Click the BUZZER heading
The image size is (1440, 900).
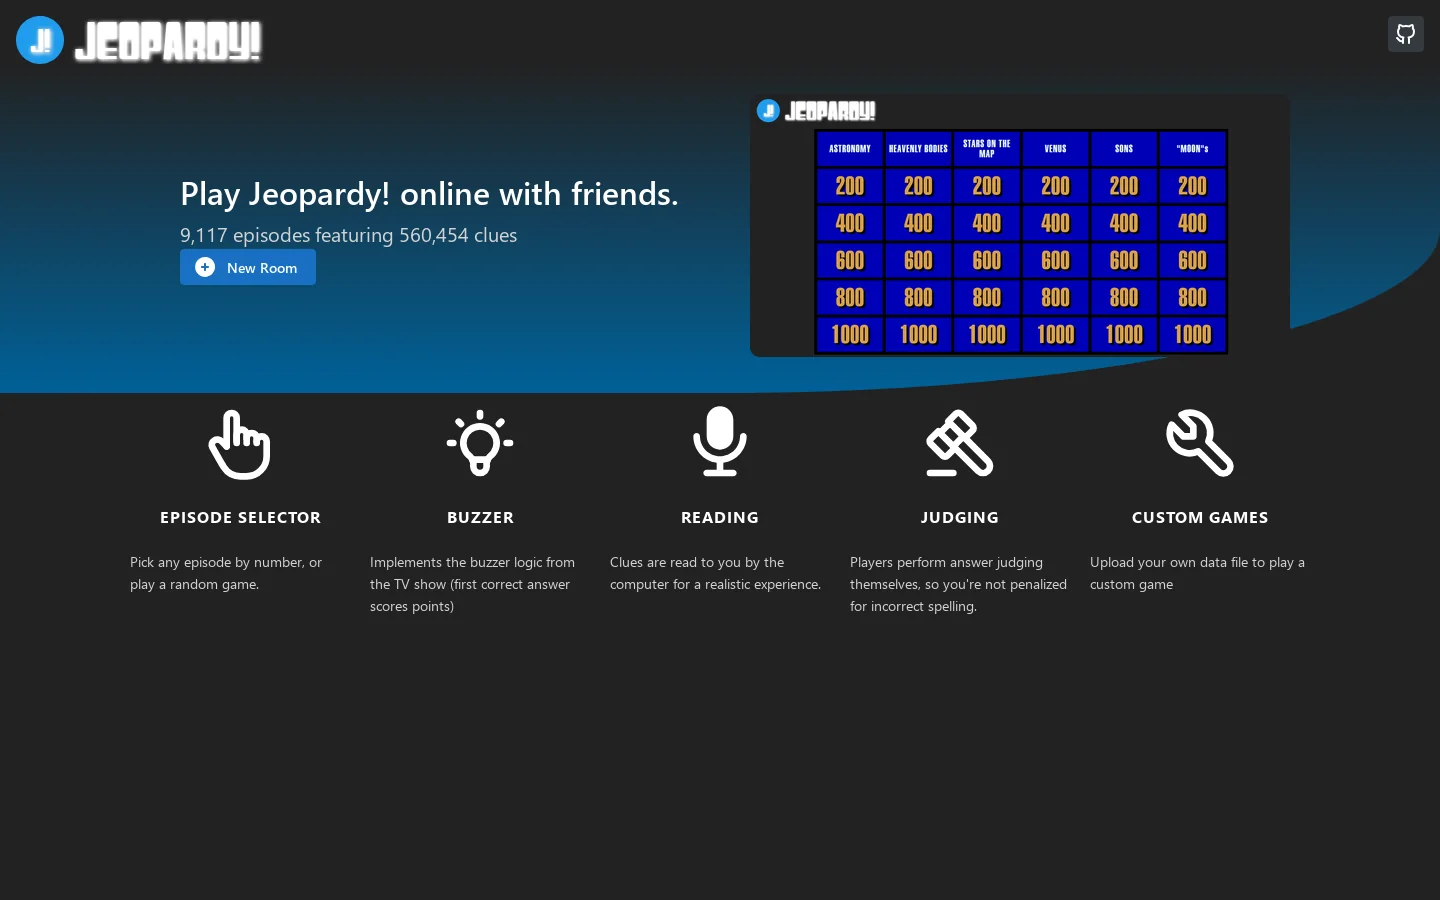click(480, 517)
